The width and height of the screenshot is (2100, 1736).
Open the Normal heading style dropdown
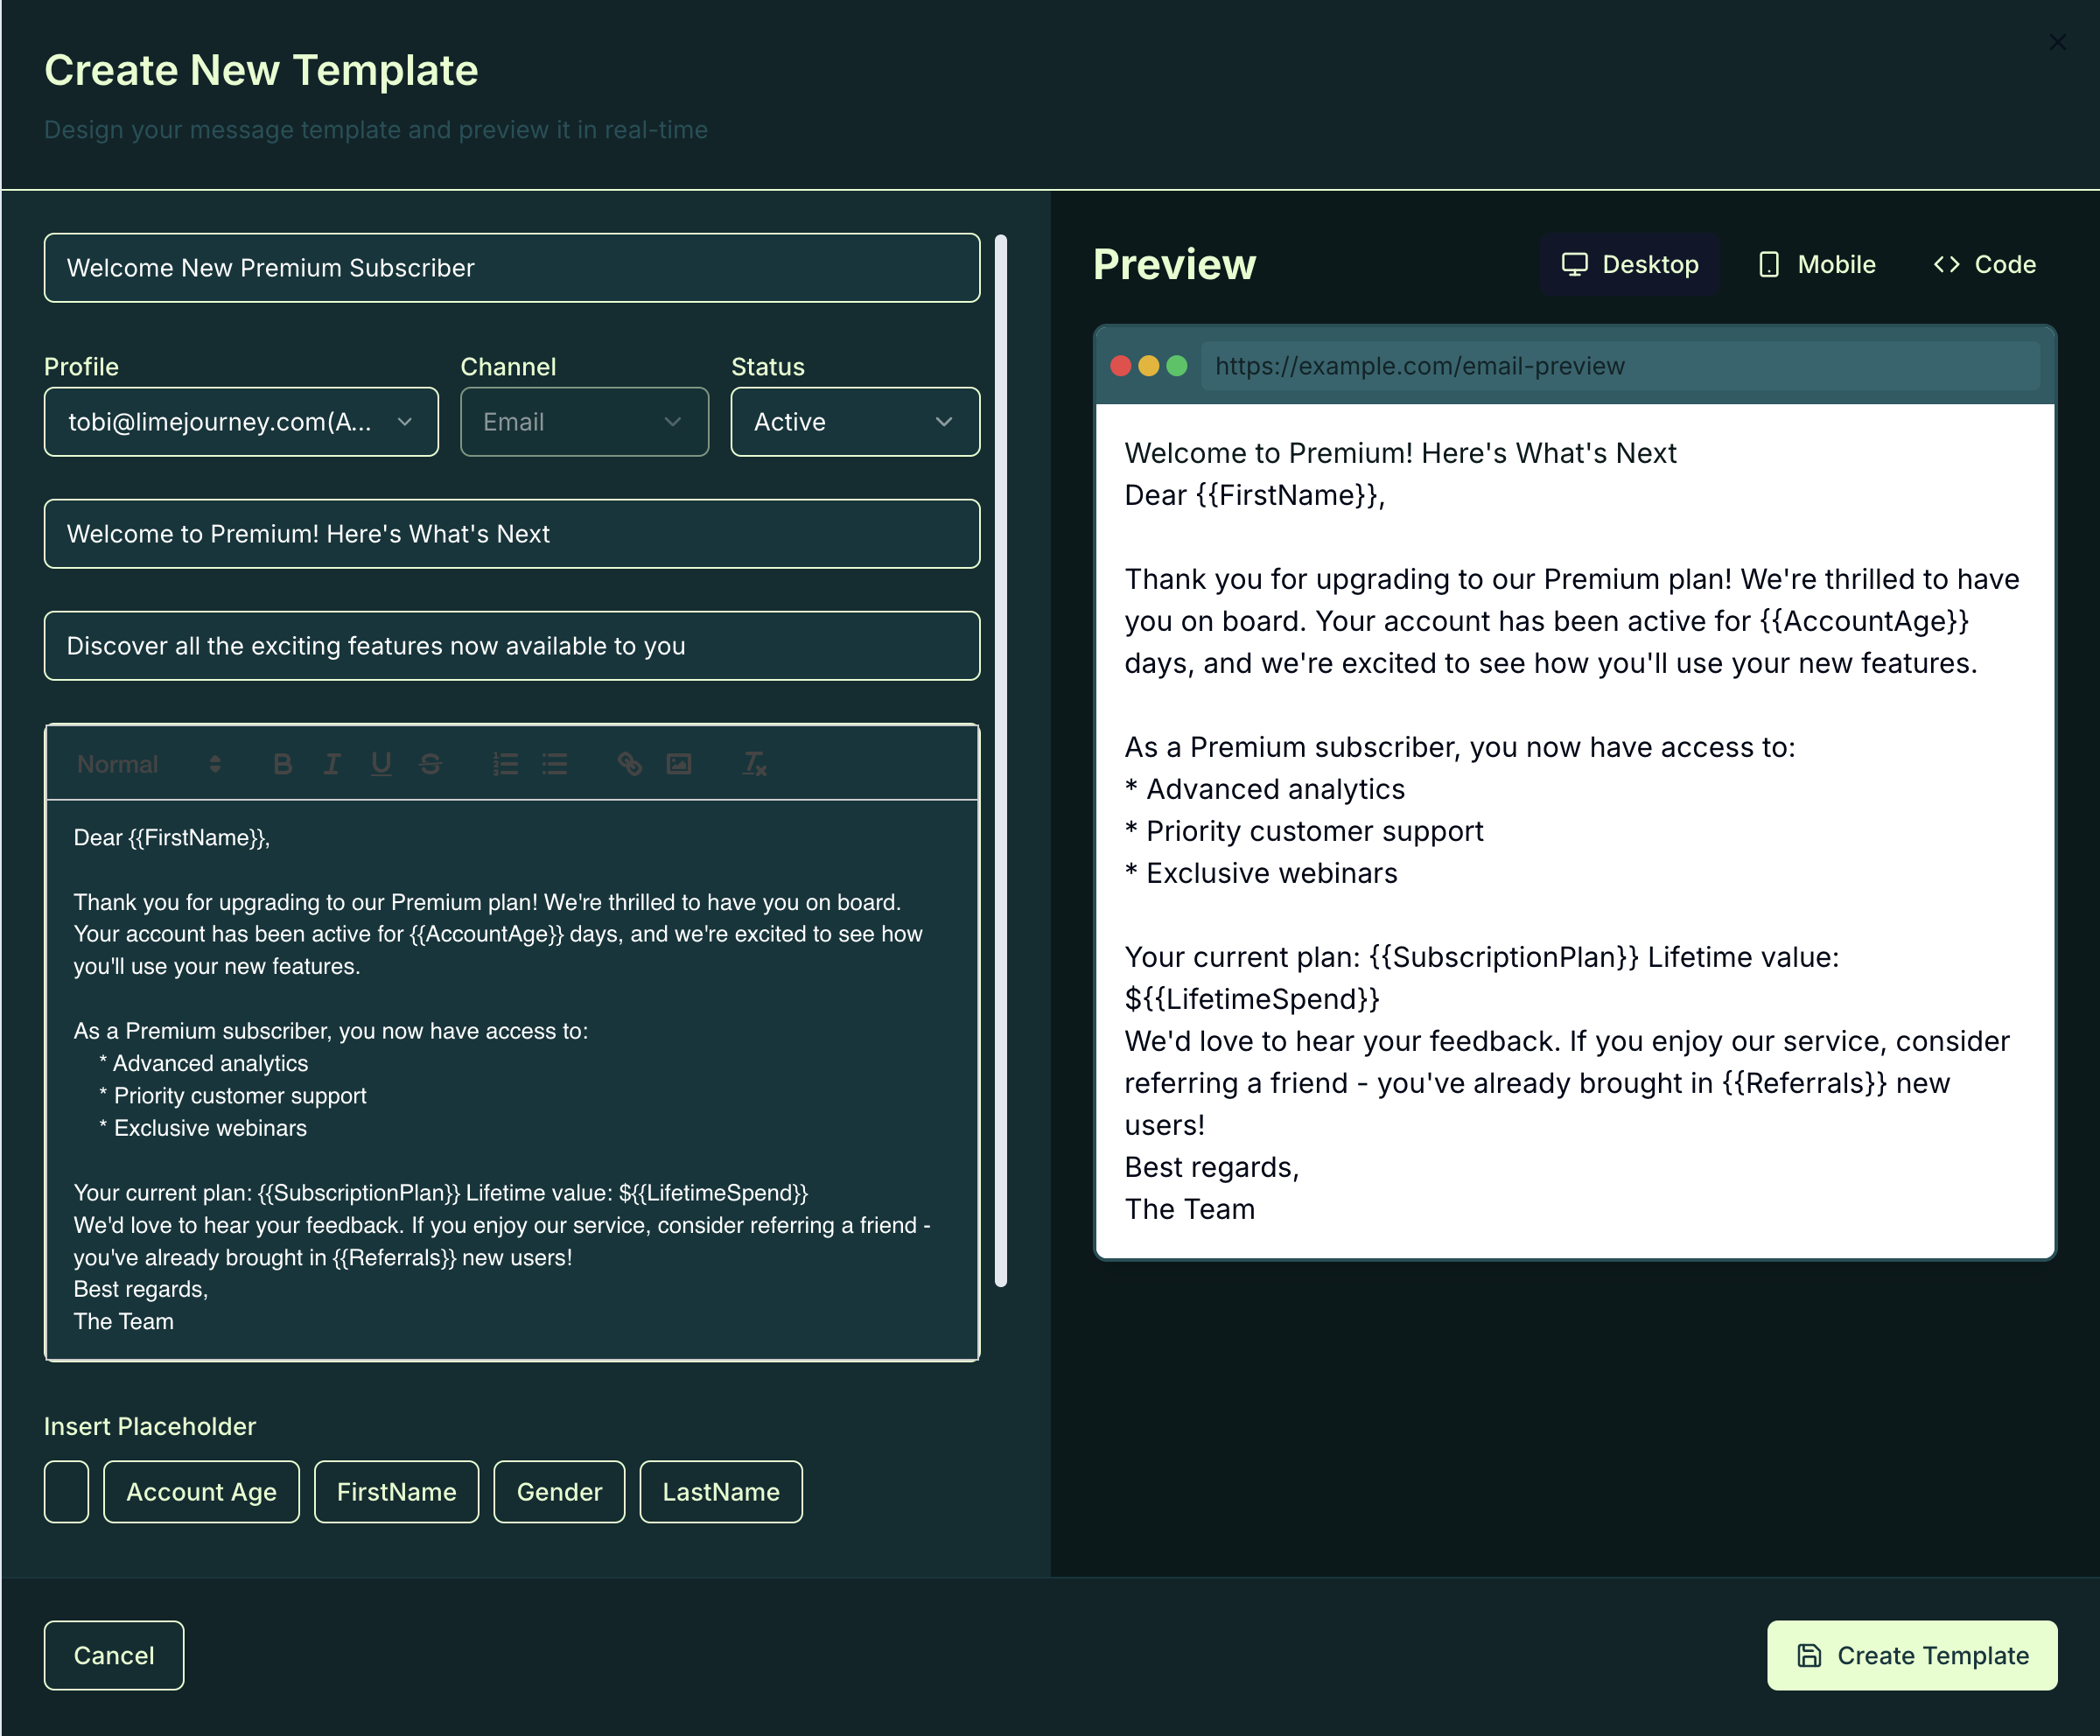(x=148, y=764)
